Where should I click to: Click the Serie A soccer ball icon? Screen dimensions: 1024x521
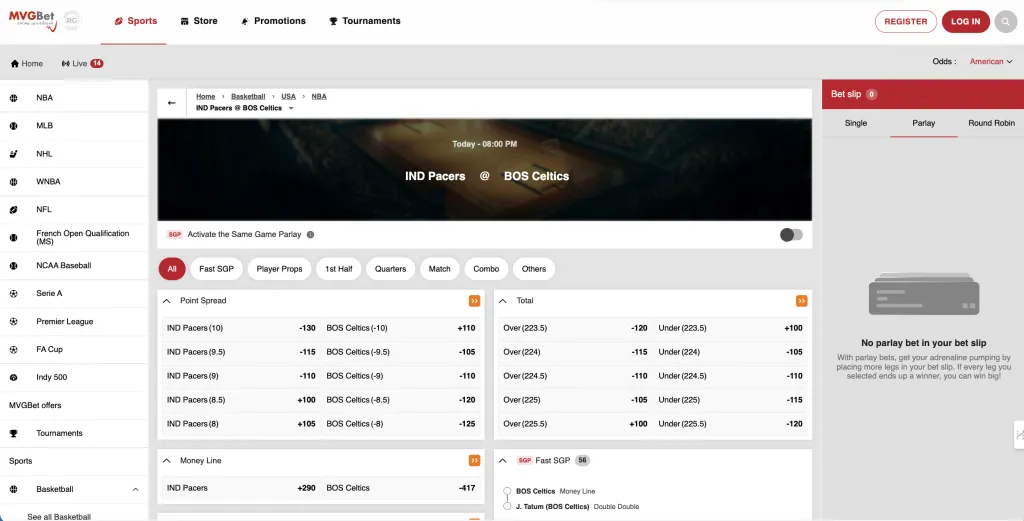tap(13, 294)
